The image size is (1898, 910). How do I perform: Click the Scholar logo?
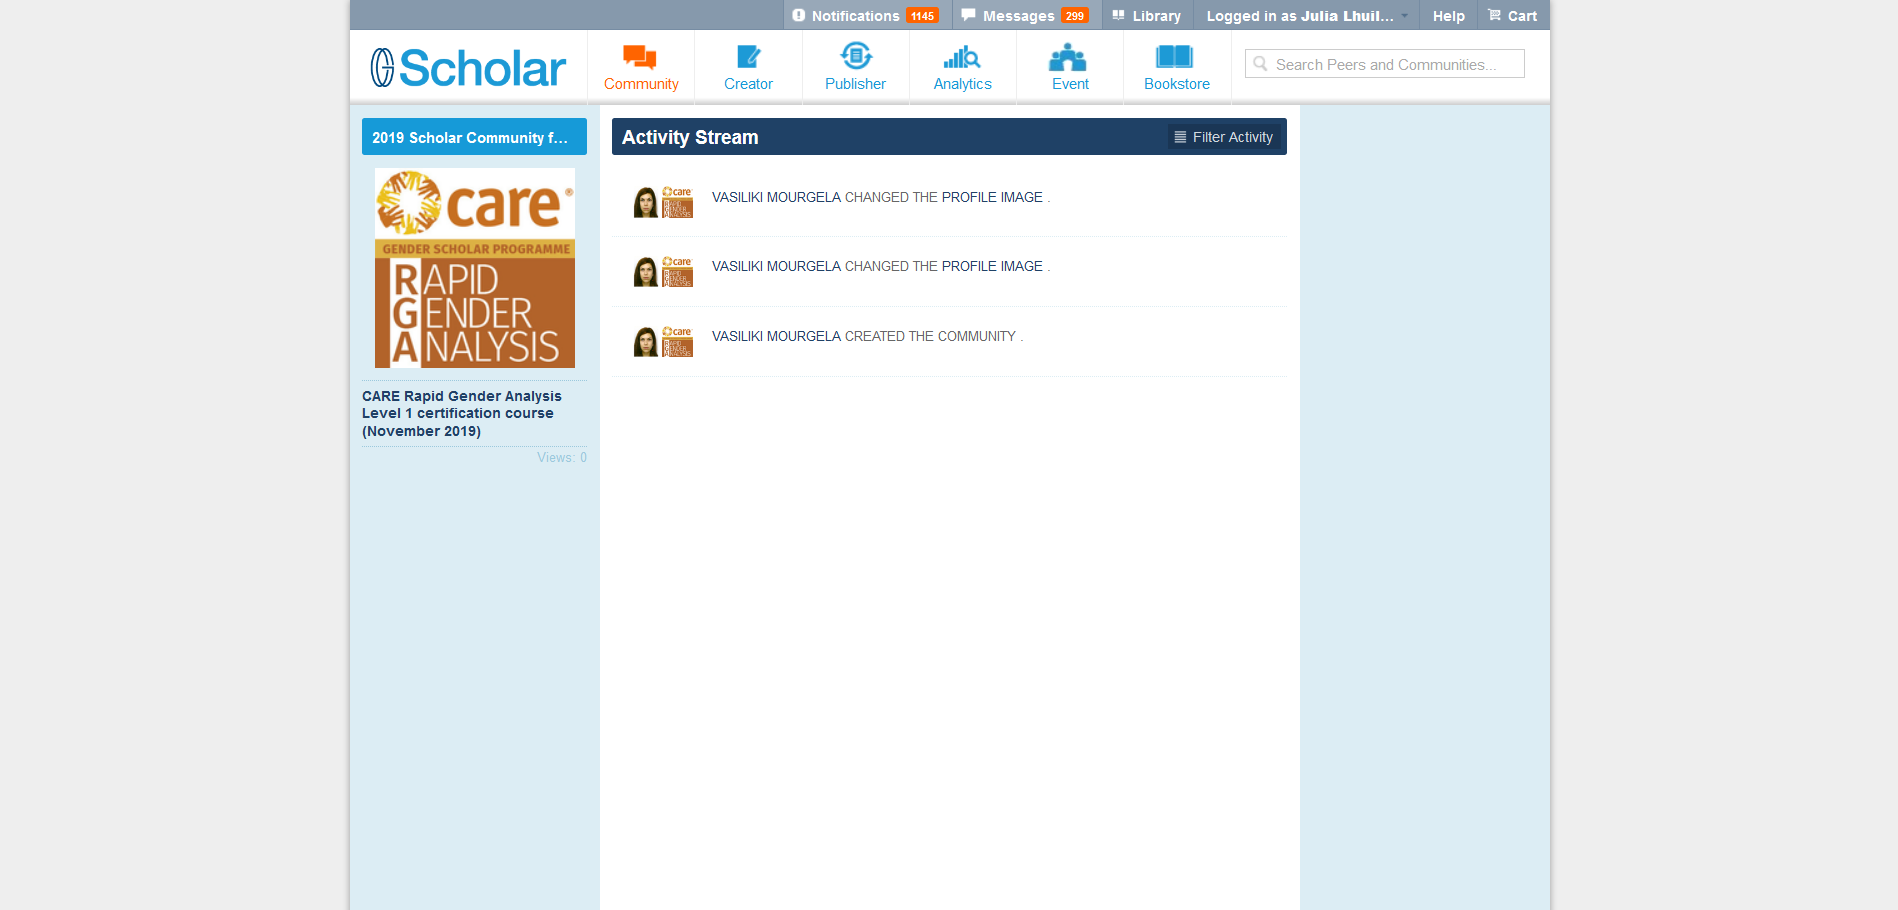tap(468, 68)
